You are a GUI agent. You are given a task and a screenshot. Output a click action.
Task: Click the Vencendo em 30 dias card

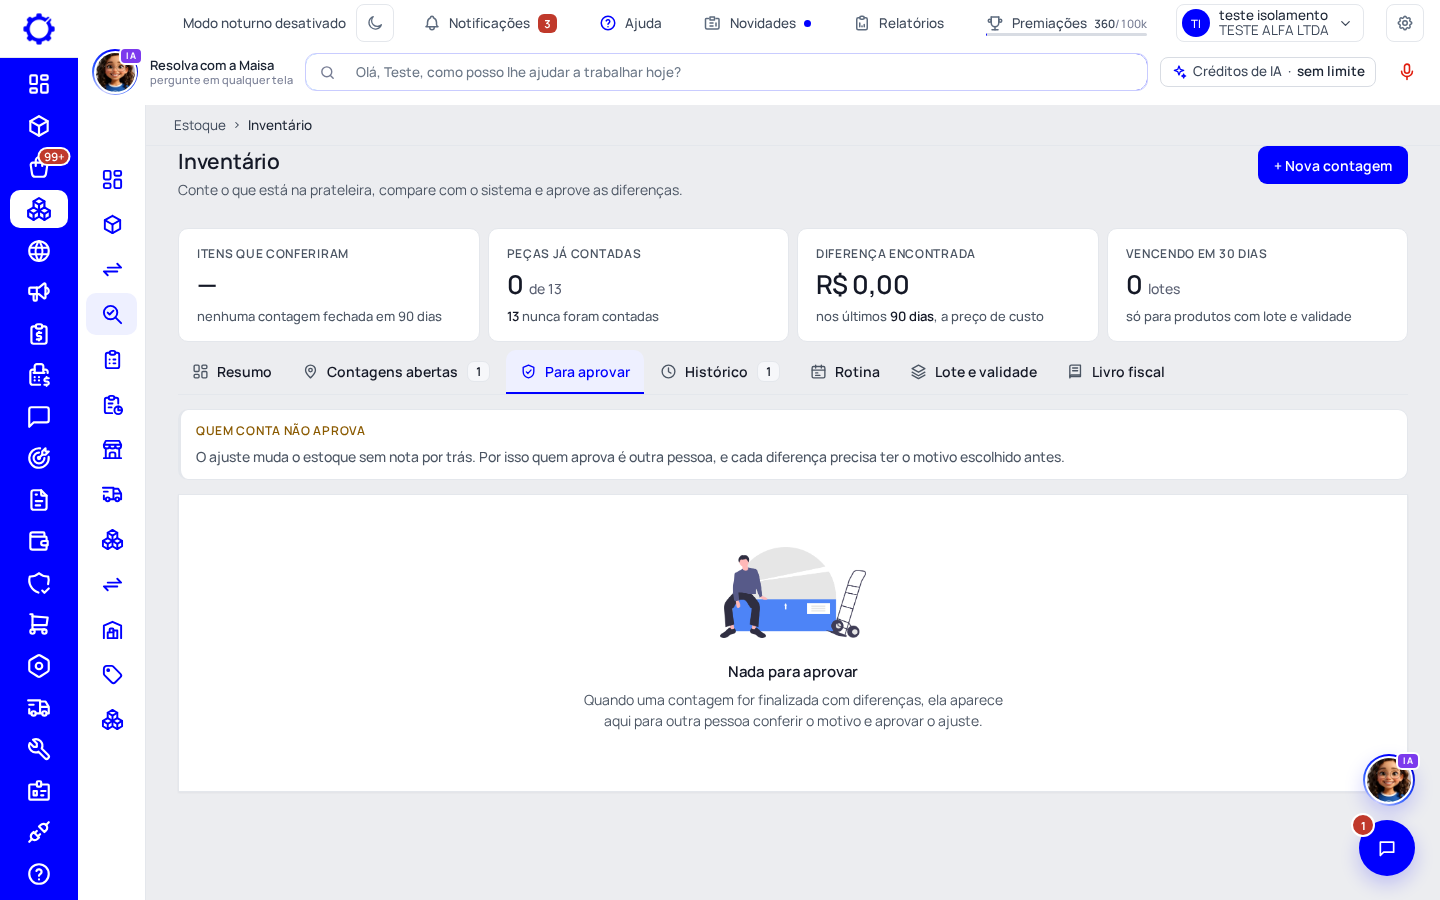pyautogui.click(x=1258, y=285)
